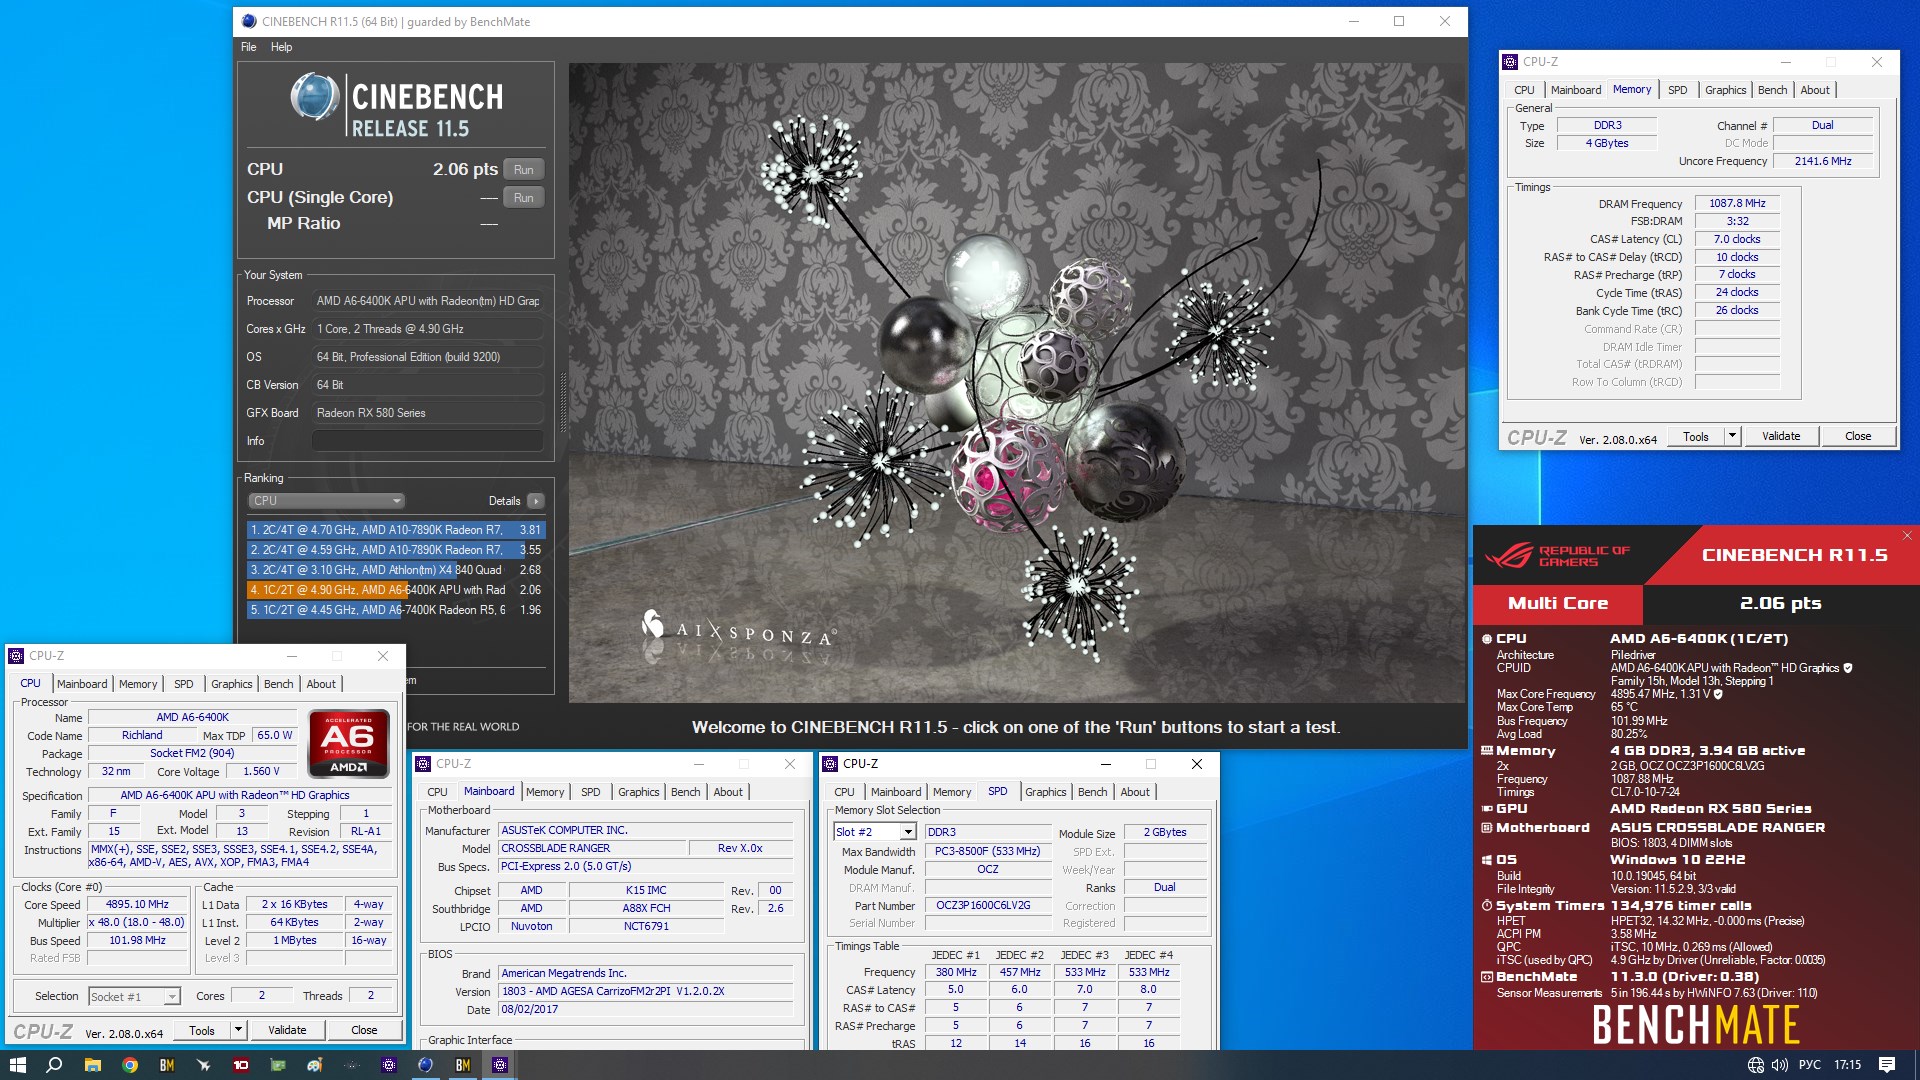Click the CPU chip icon in BenchMate panel
Image resolution: width=1920 pixels, height=1080 pixels.
pyautogui.click(x=1487, y=638)
